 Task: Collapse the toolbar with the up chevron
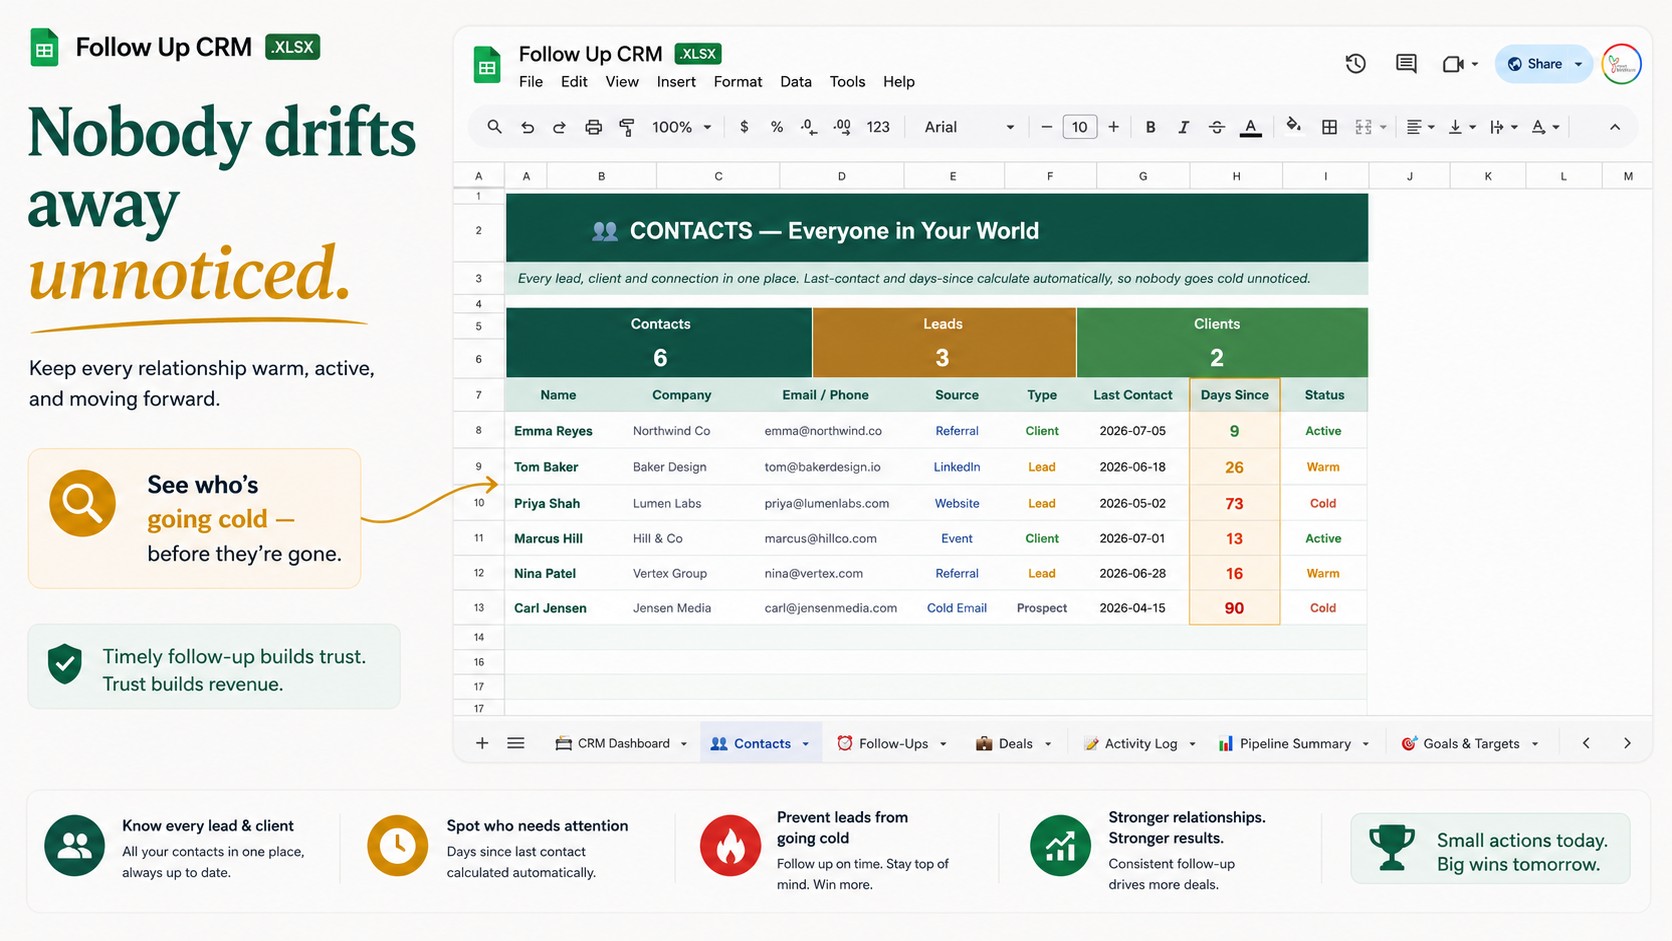point(1615,127)
